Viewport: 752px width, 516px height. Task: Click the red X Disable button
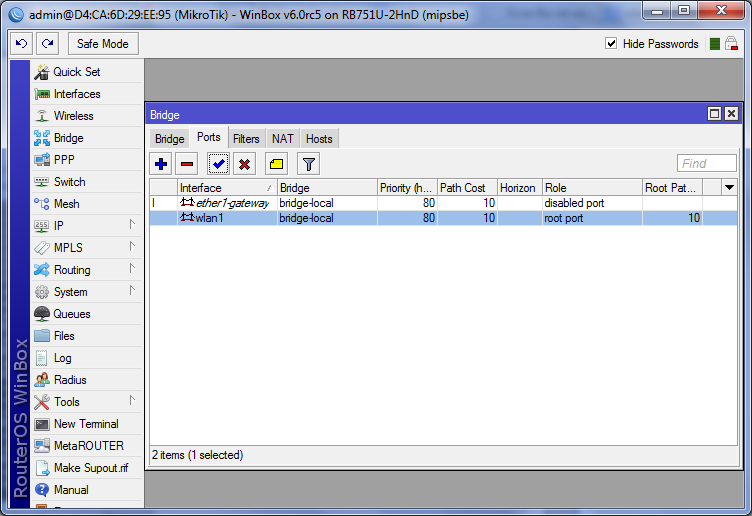[244, 164]
